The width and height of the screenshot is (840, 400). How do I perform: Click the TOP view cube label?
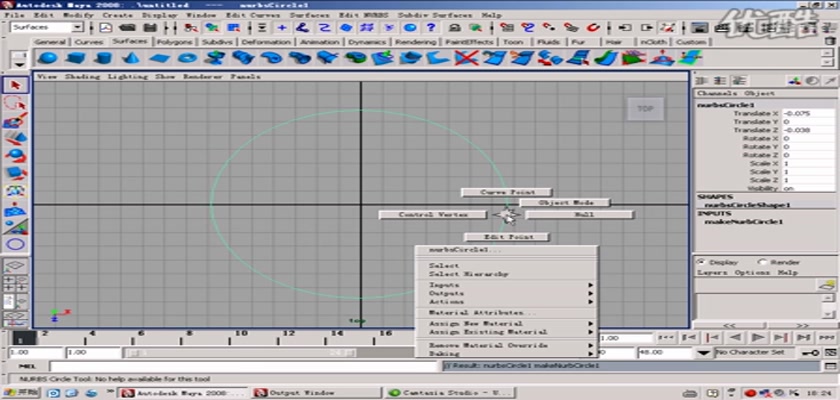coord(645,109)
